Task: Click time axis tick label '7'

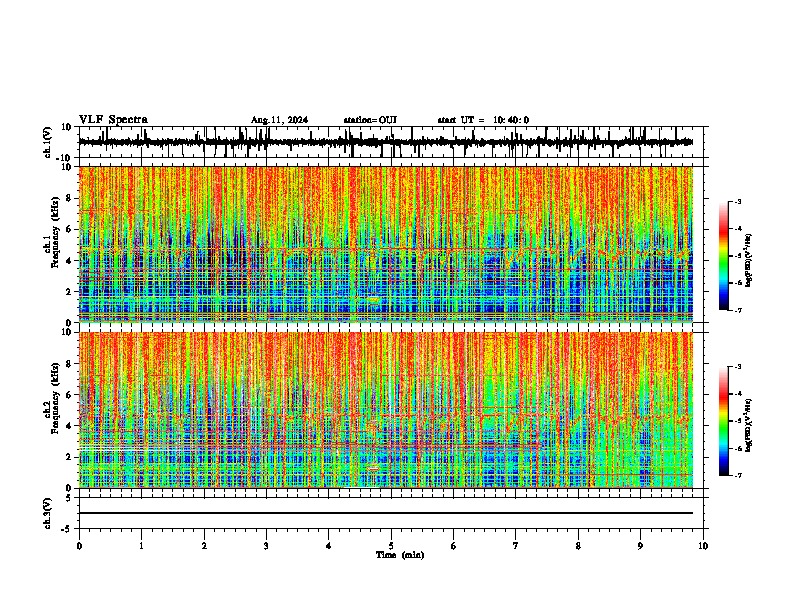Action: click(x=516, y=546)
